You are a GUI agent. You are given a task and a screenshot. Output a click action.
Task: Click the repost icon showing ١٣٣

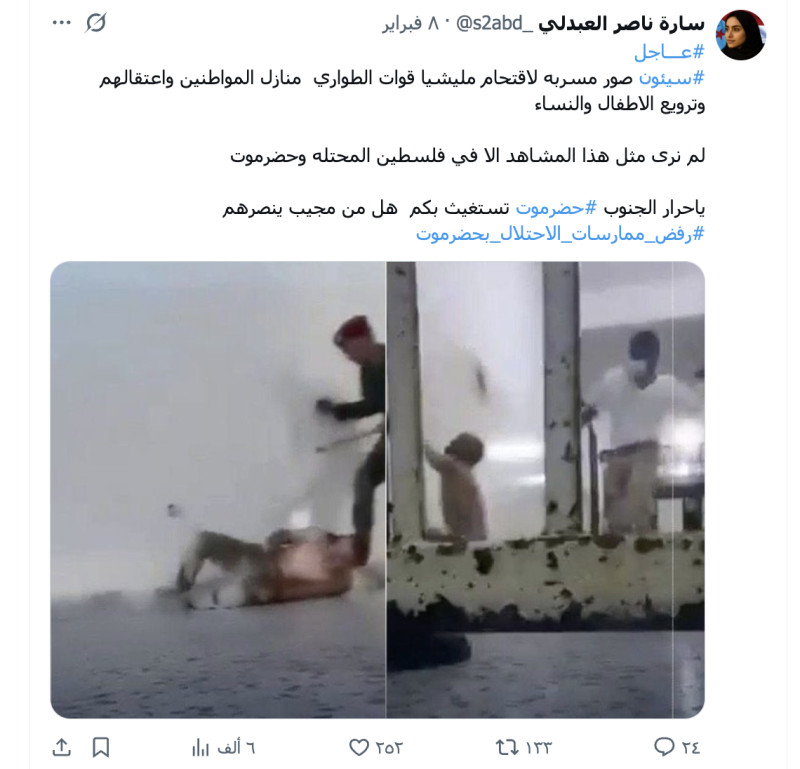[x=507, y=748]
